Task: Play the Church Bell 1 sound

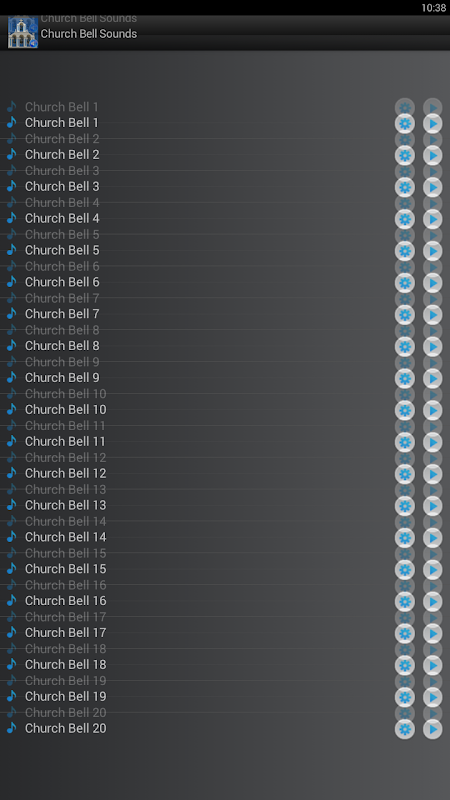Action: [x=433, y=123]
